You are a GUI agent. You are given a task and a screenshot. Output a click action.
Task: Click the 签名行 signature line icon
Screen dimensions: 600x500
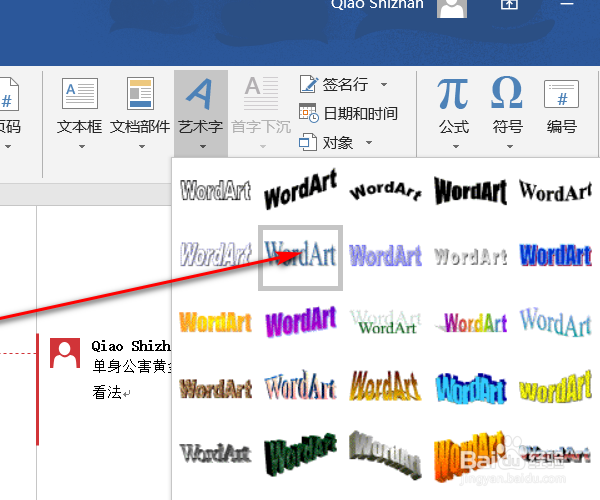pyautogui.click(x=308, y=84)
